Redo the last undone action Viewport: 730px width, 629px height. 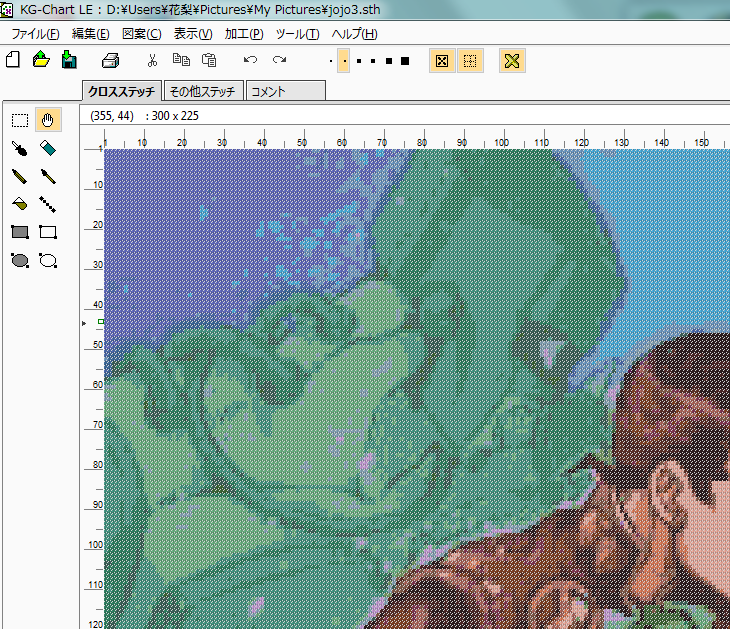click(279, 60)
